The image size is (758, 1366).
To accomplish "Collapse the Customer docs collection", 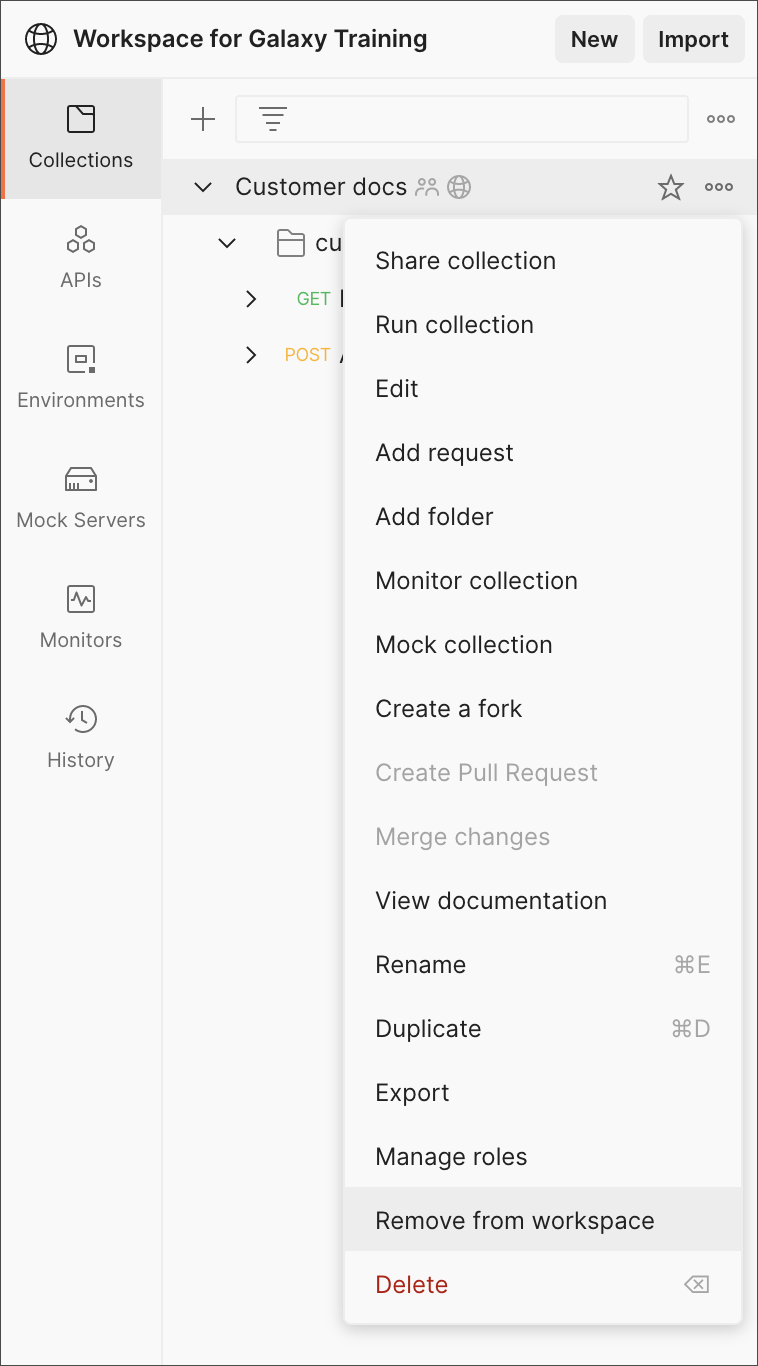I will pos(203,187).
